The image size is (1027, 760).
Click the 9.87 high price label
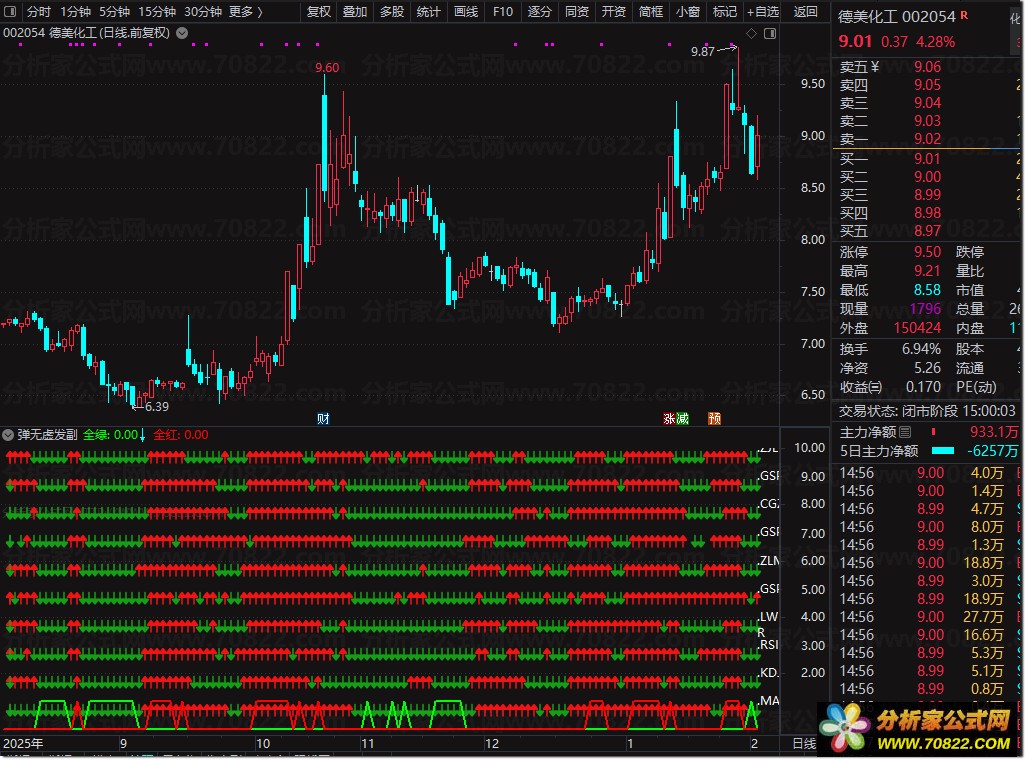(x=703, y=51)
